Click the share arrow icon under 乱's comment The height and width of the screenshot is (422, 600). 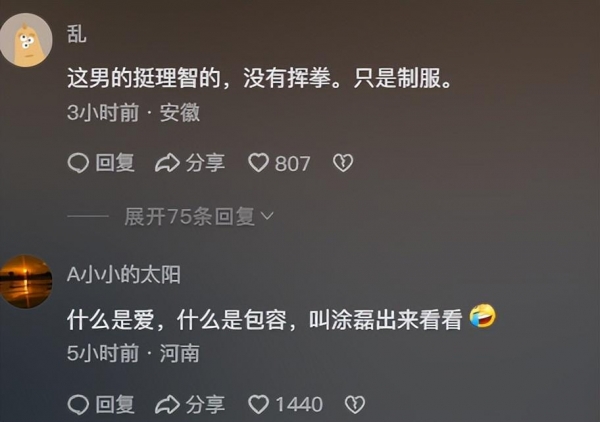click(167, 163)
